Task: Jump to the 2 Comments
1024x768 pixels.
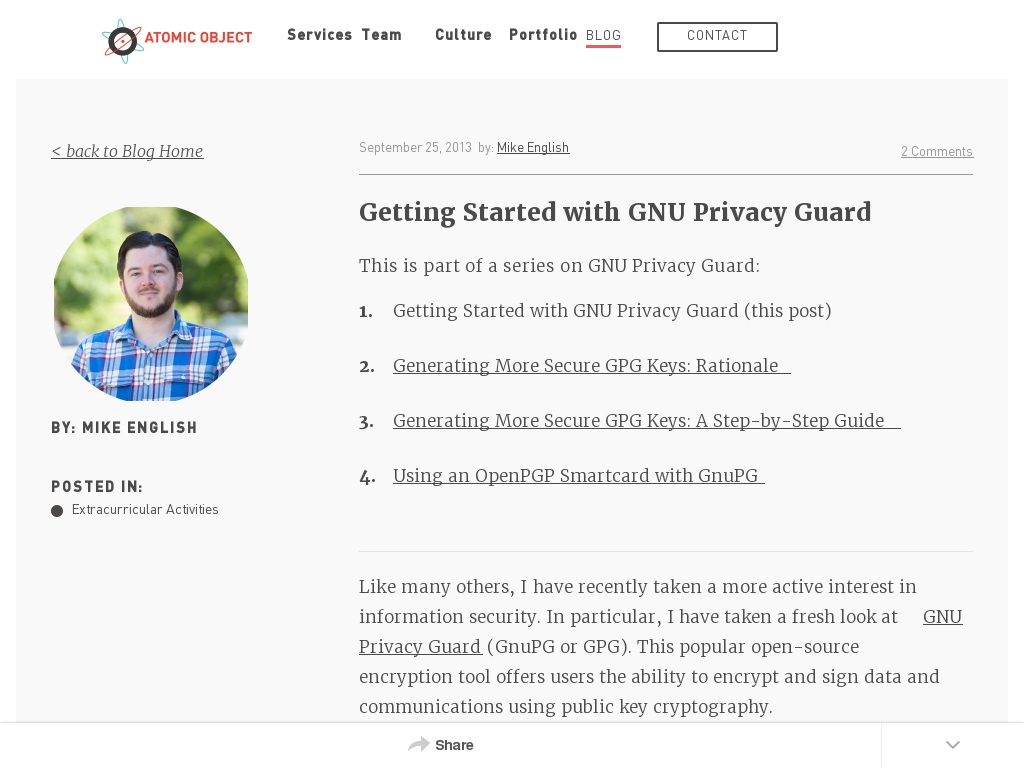Action: coord(936,152)
